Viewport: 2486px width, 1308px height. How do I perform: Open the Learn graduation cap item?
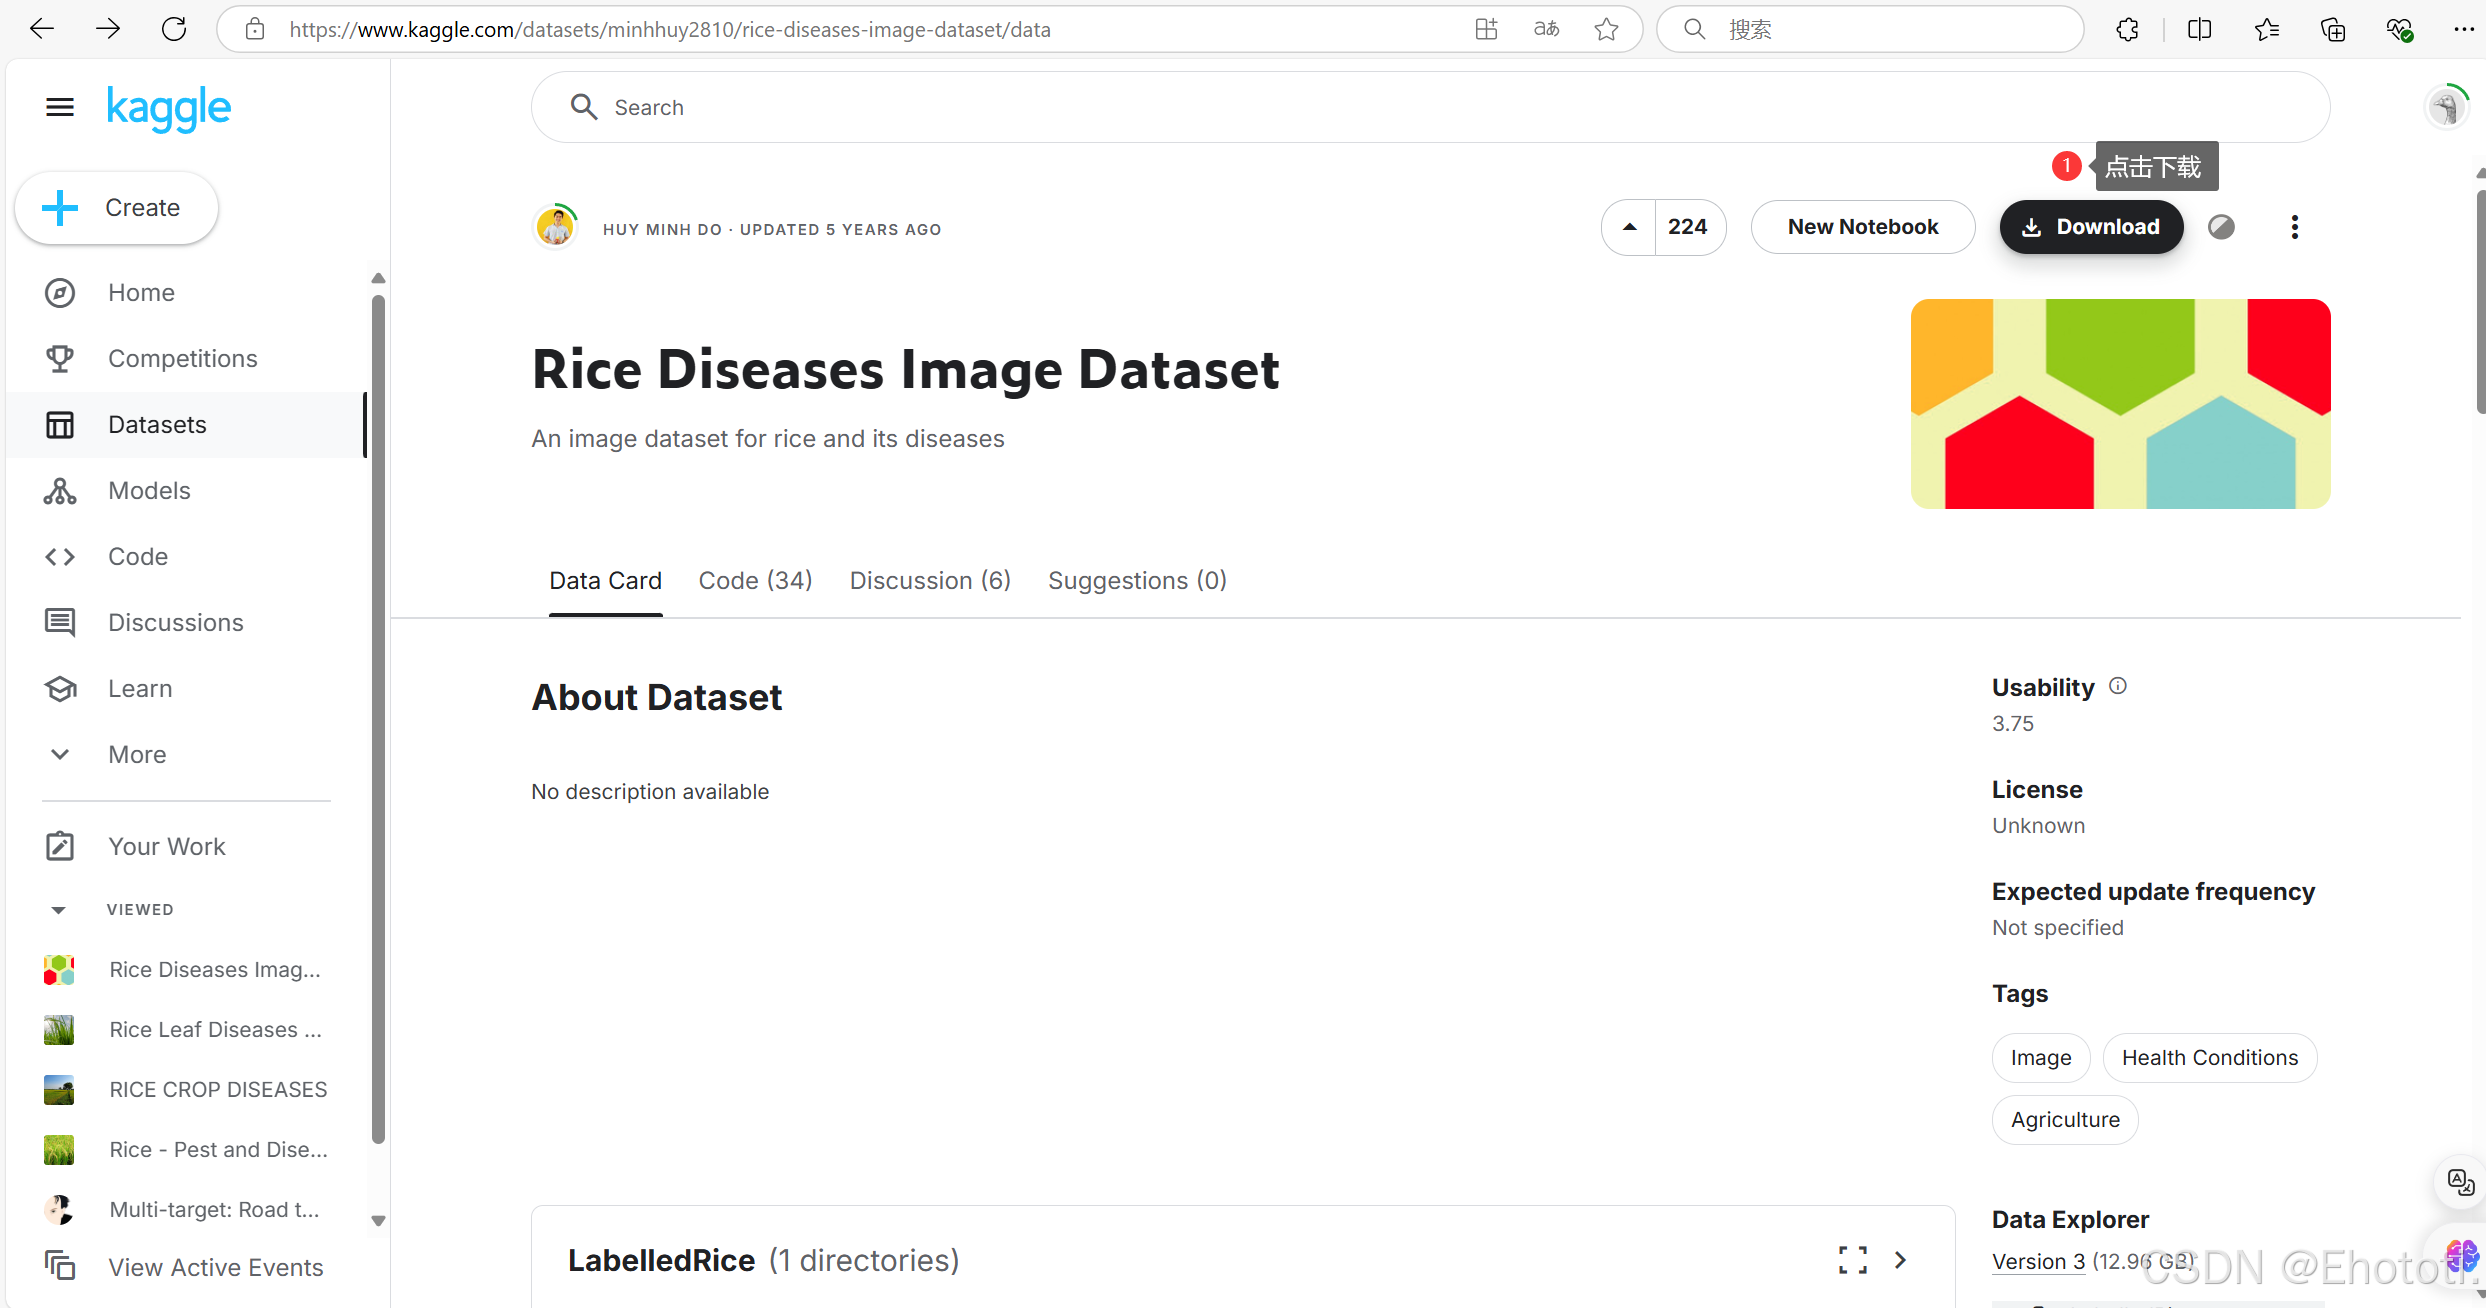pyautogui.click(x=60, y=688)
